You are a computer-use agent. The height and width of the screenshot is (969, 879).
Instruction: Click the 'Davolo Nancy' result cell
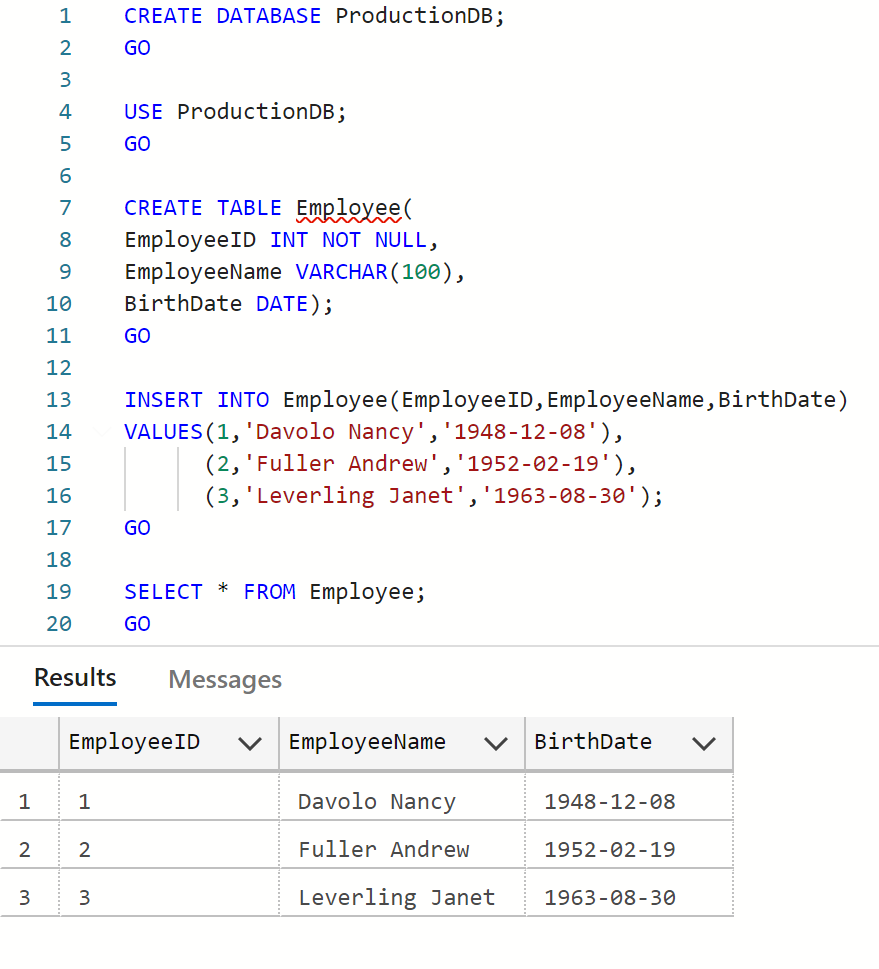(377, 801)
